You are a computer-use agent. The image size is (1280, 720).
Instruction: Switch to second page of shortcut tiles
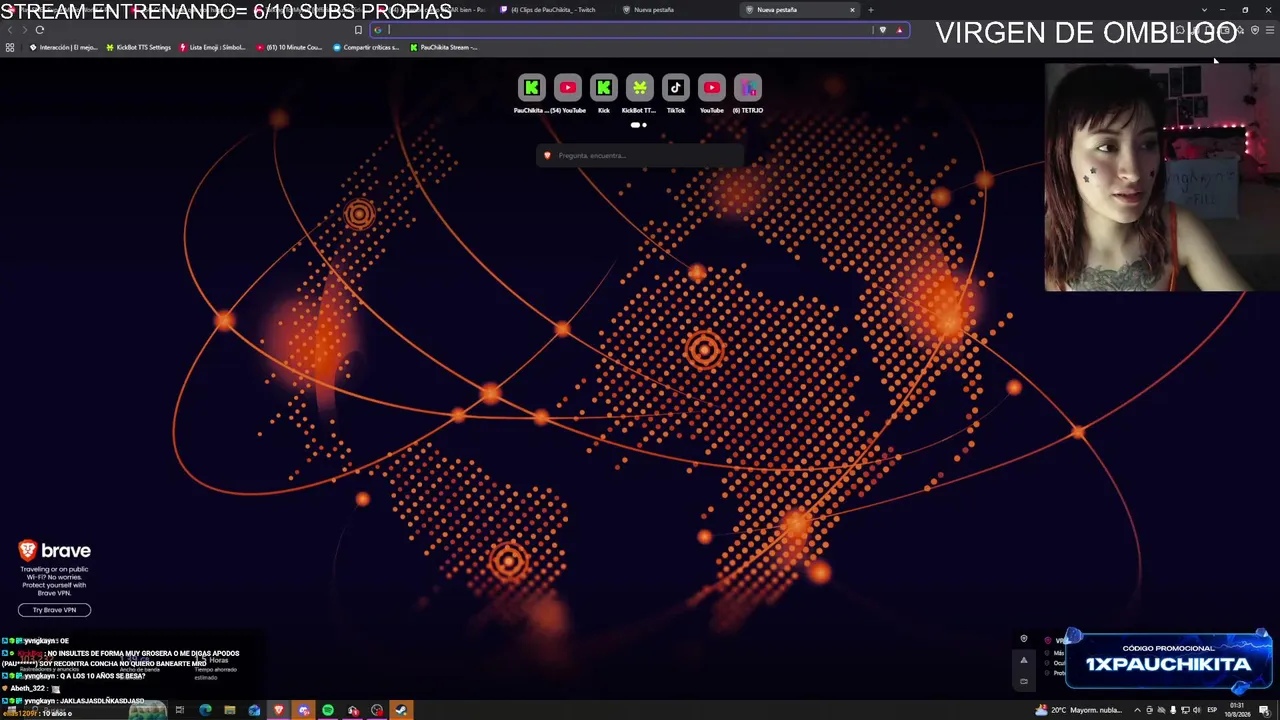pos(644,125)
